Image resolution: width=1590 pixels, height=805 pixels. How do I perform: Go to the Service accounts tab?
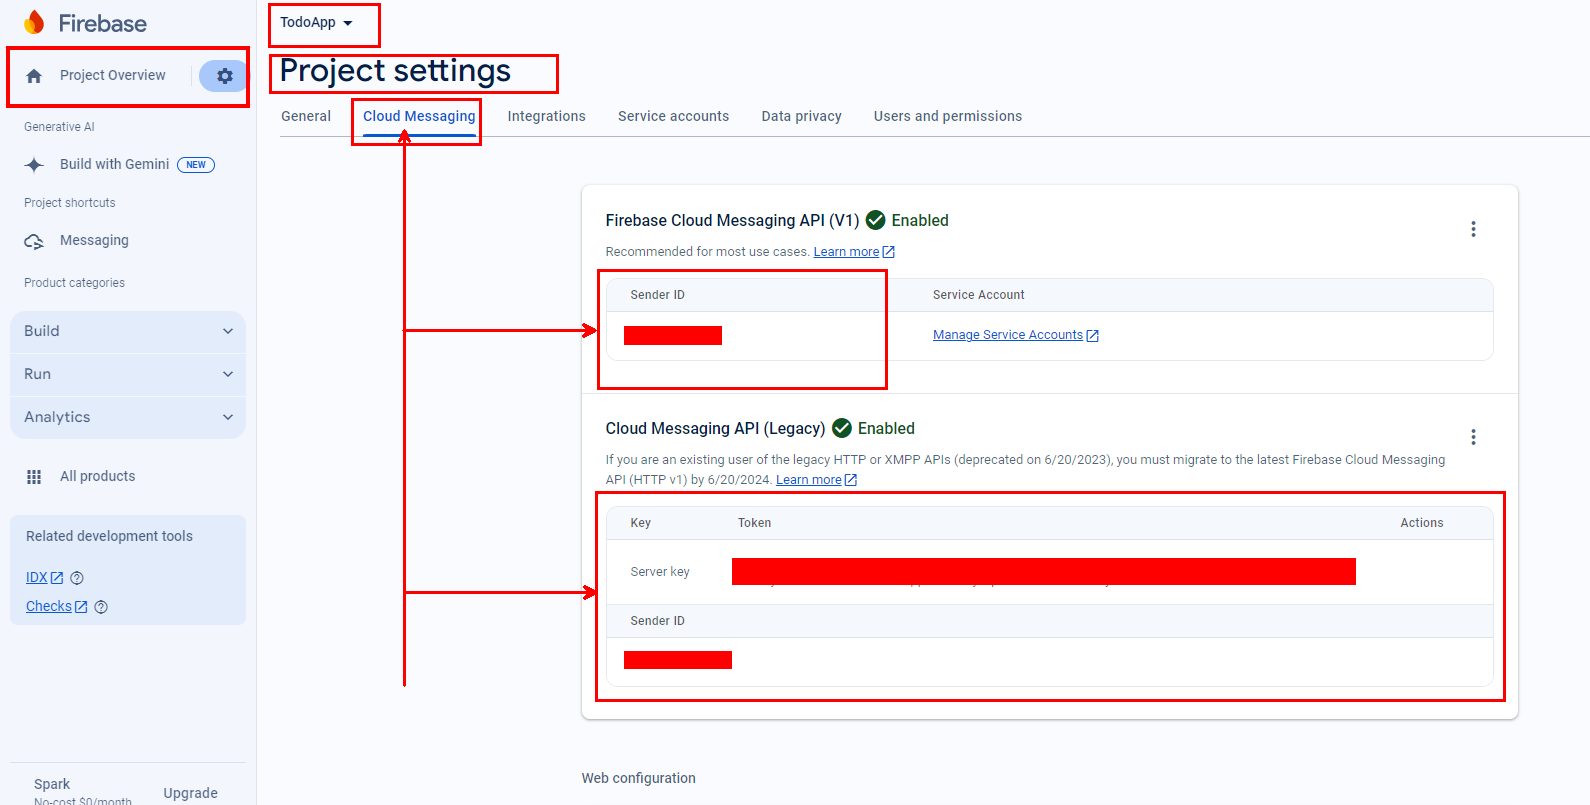coord(673,116)
